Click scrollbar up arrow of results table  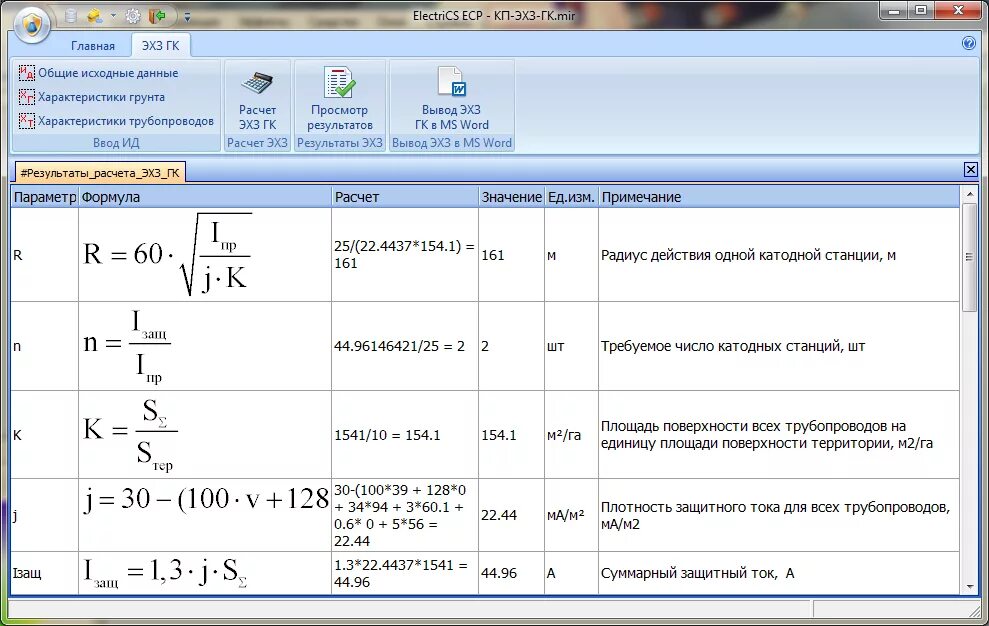tap(970, 194)
